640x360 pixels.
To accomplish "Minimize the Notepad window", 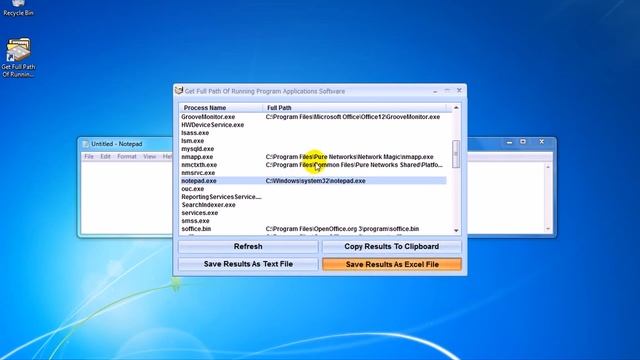I will (509, 142).
